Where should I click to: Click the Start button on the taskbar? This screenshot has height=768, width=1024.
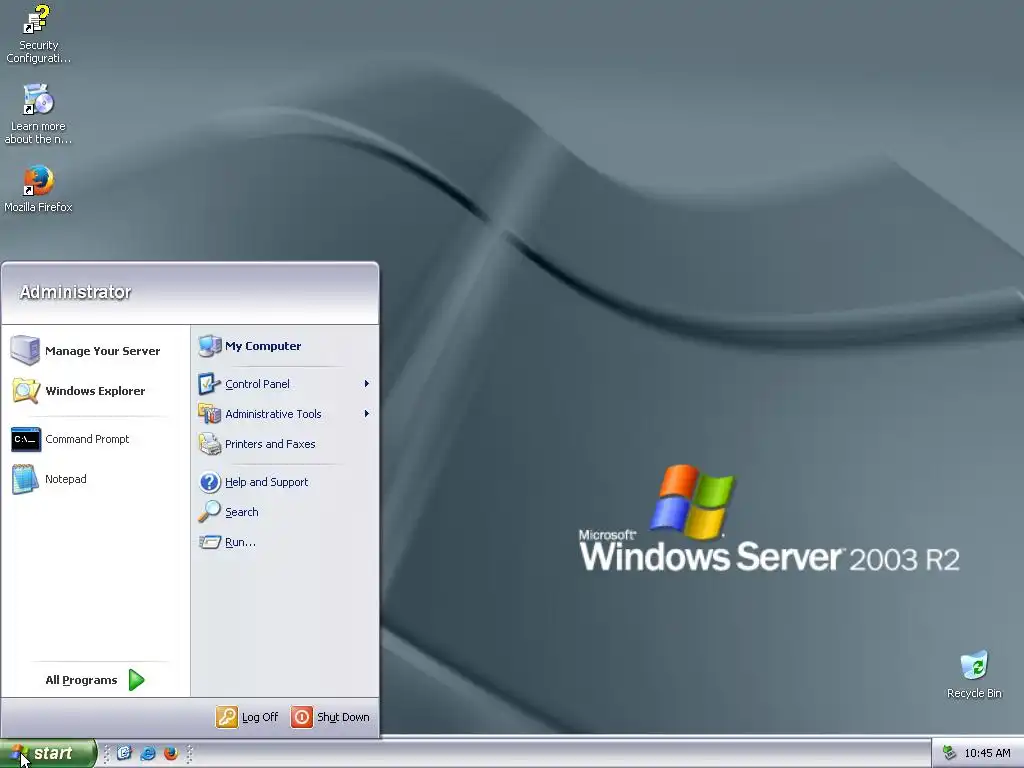tap(48, 753)
